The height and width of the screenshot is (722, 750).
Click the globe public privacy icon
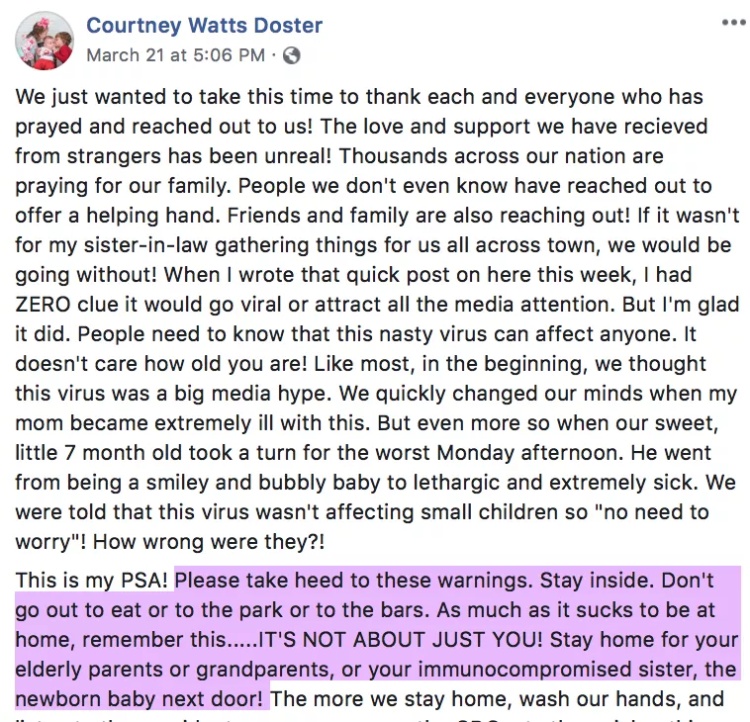point(292,56)
